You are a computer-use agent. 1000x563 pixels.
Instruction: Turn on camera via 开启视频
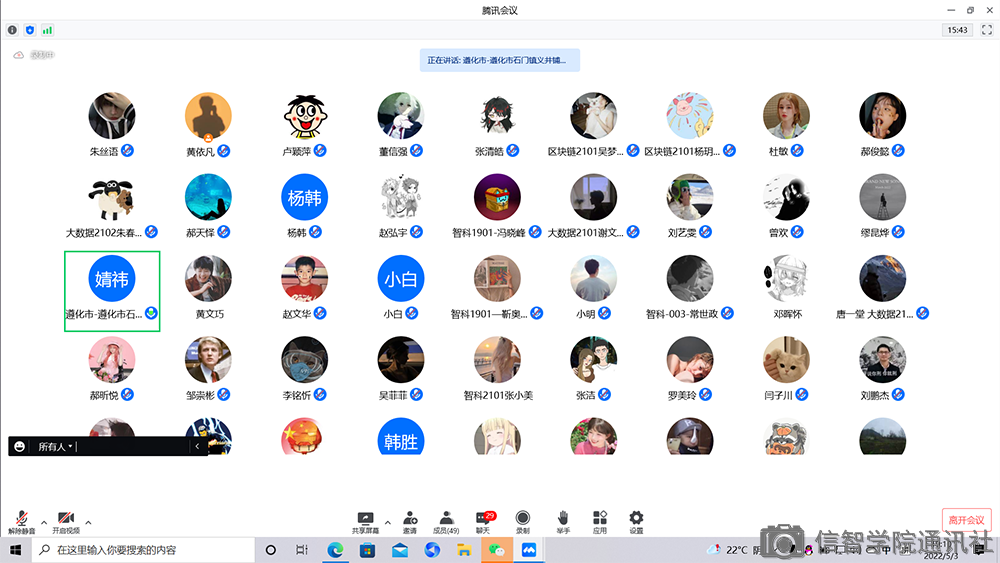click(x=66, y=520)
